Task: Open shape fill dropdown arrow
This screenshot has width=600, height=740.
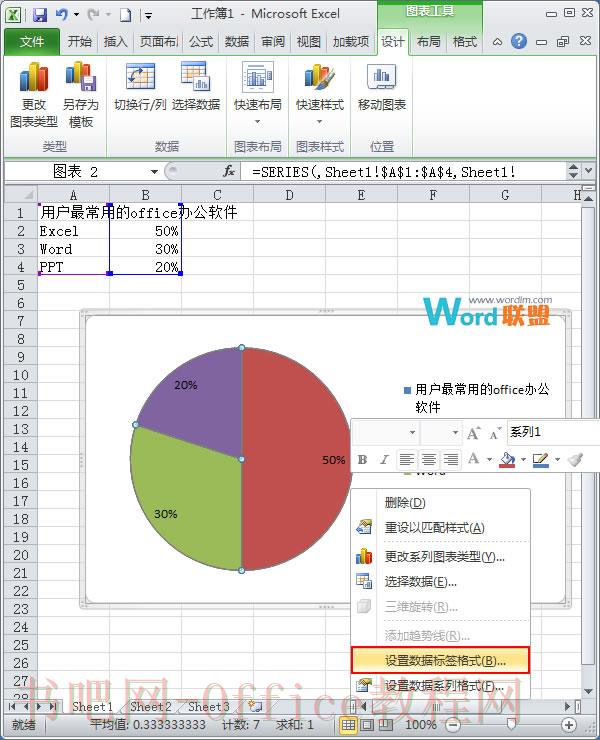Action: click(523, 459)
